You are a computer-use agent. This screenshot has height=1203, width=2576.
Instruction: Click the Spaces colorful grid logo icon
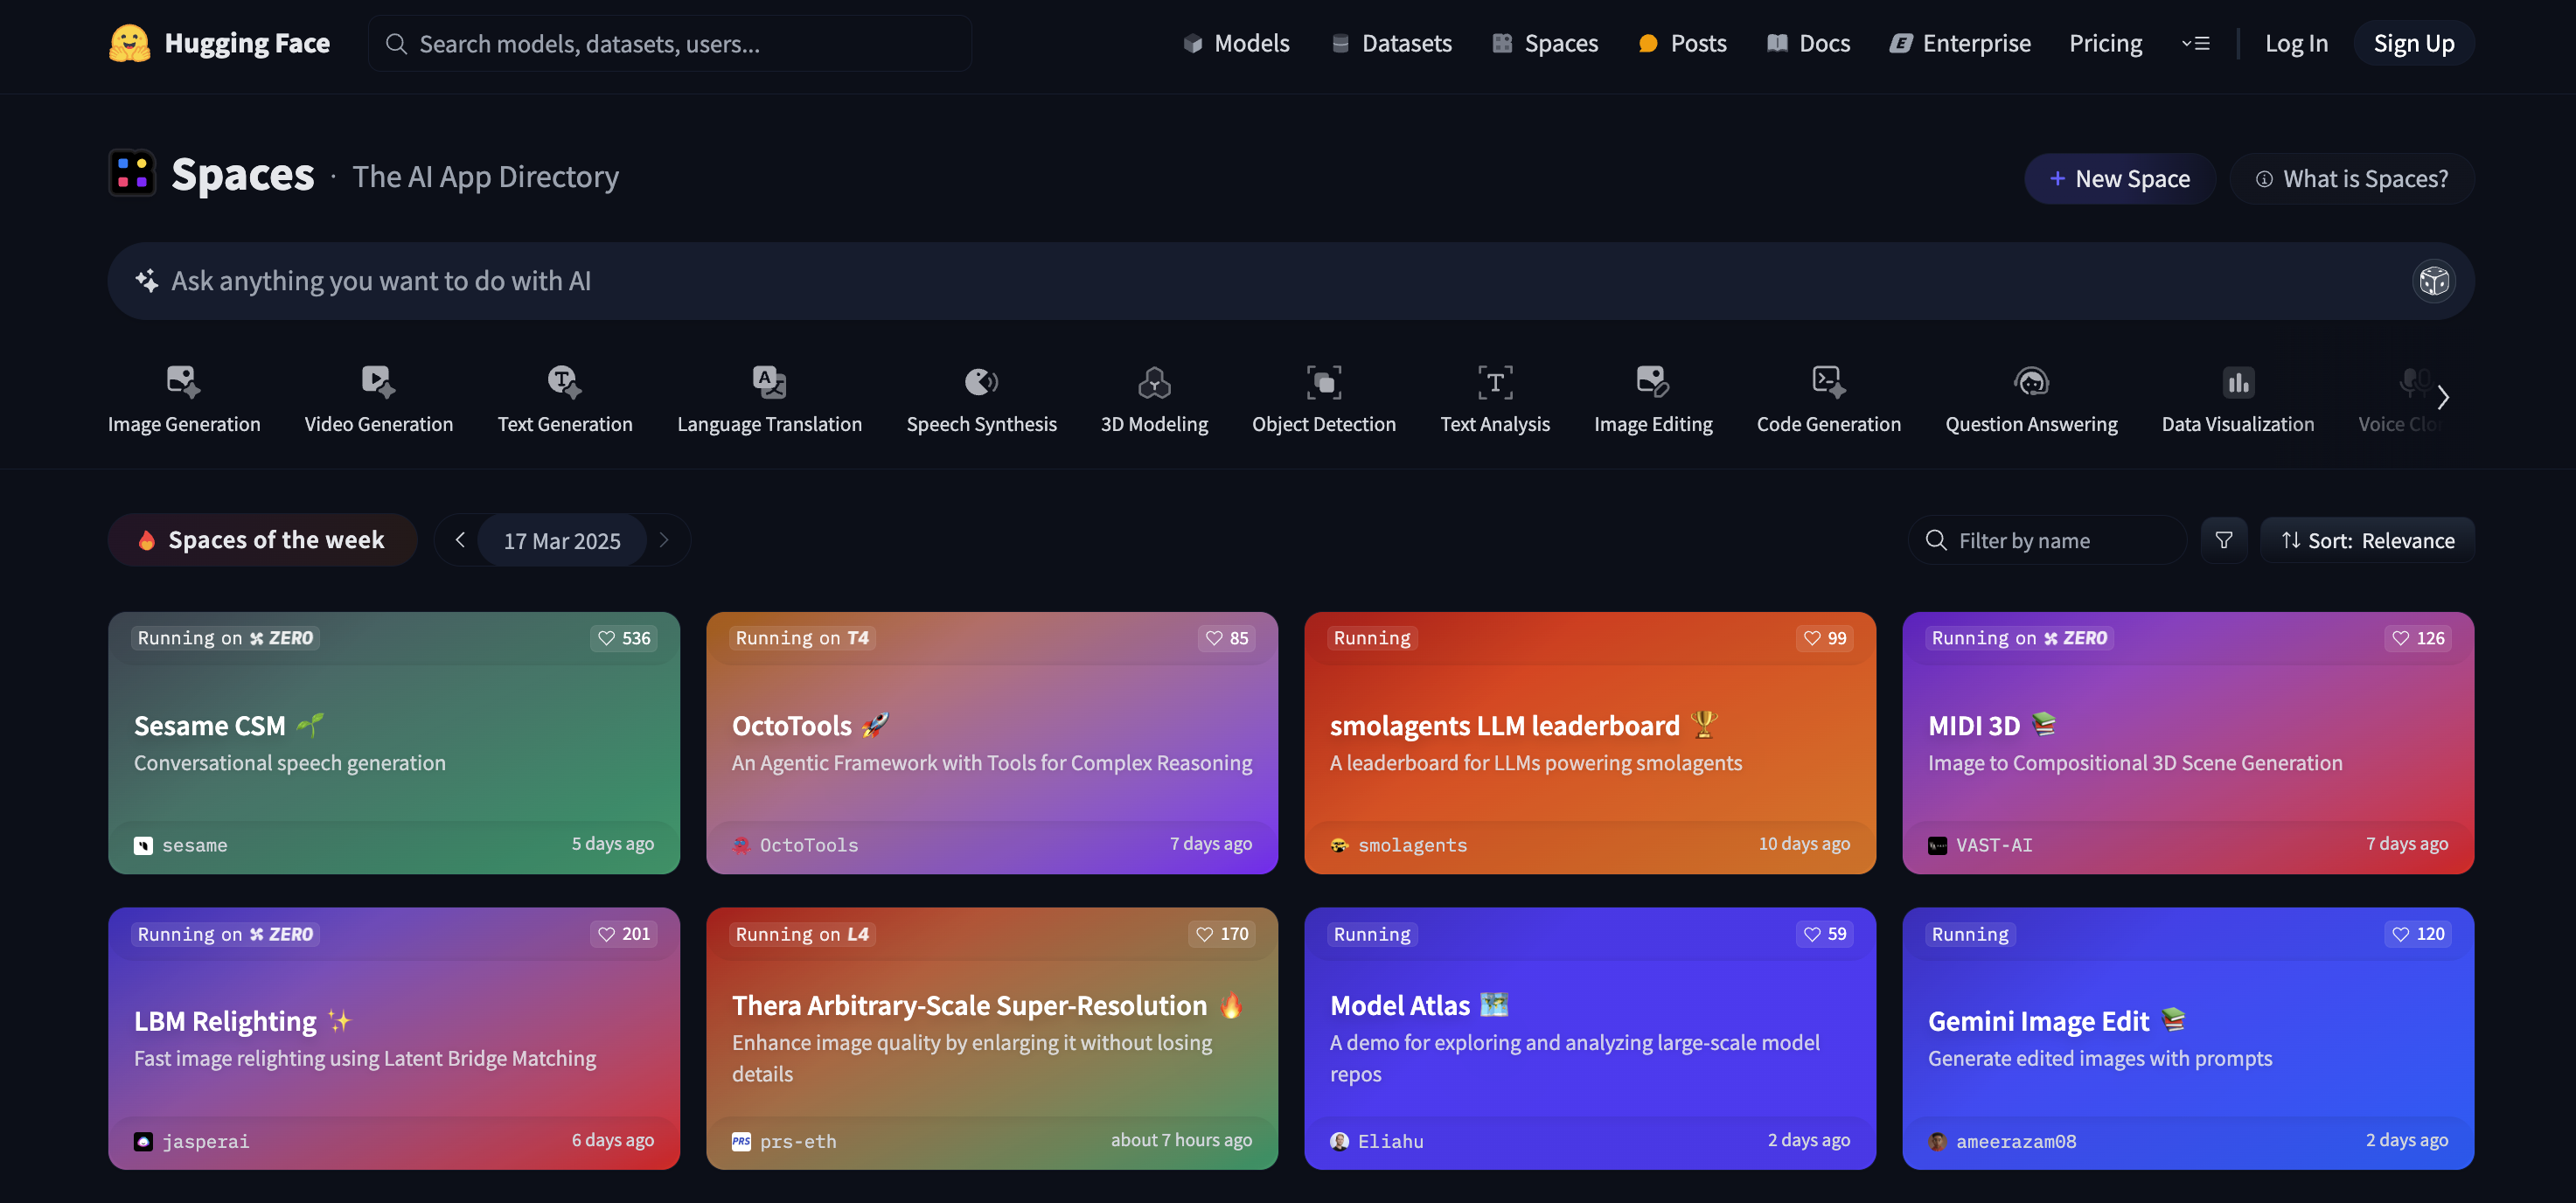[132, 173]
